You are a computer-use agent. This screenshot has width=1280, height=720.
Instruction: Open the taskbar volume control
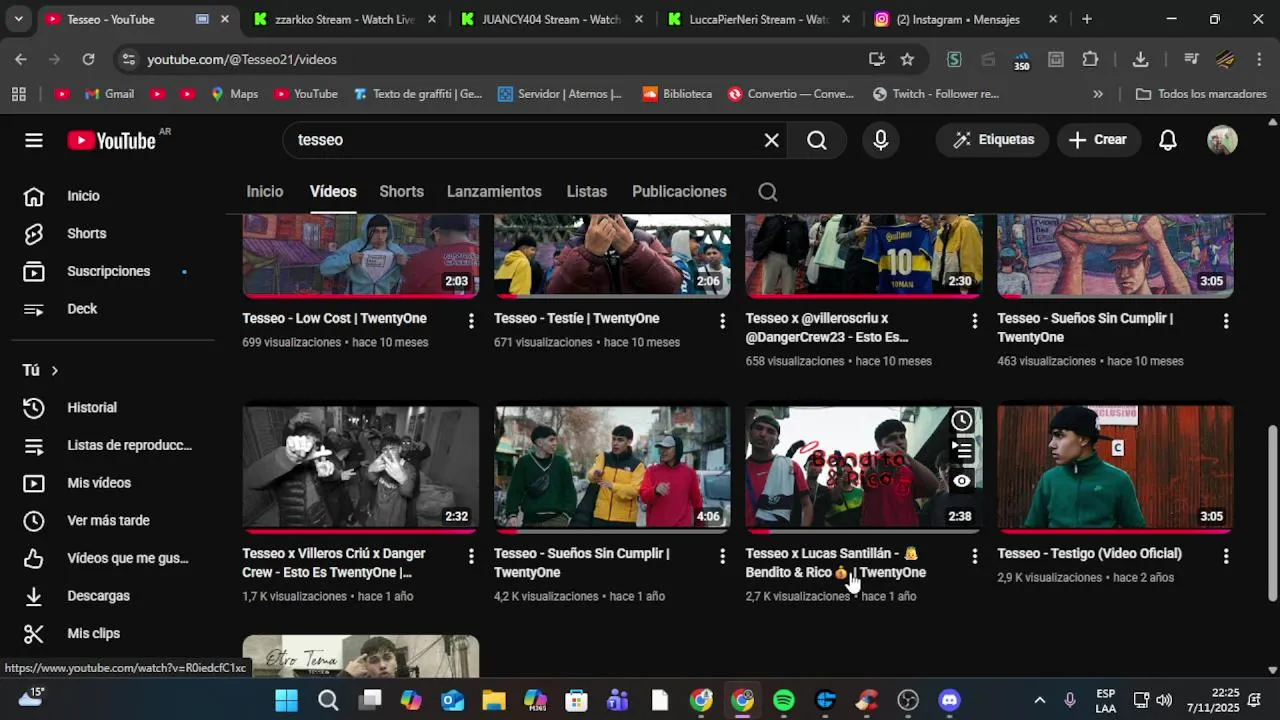(x=1164, y=700)
